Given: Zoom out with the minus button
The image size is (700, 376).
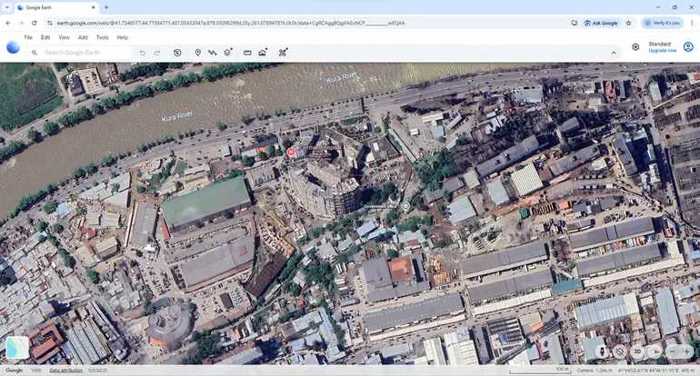Looking at the screenshot, I should (x=671, y=351).
